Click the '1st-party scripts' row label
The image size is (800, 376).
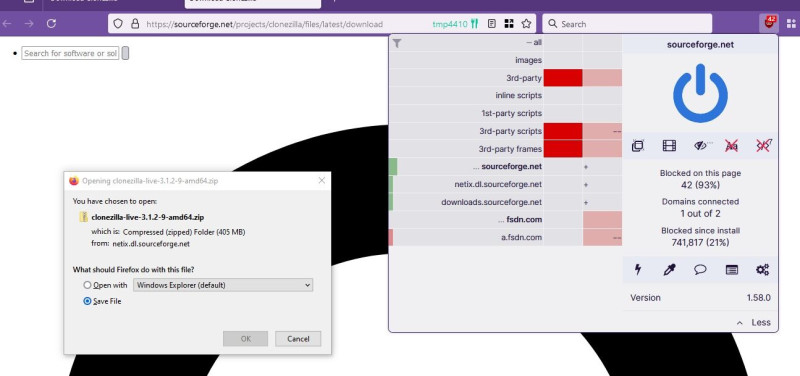point(511,113)
